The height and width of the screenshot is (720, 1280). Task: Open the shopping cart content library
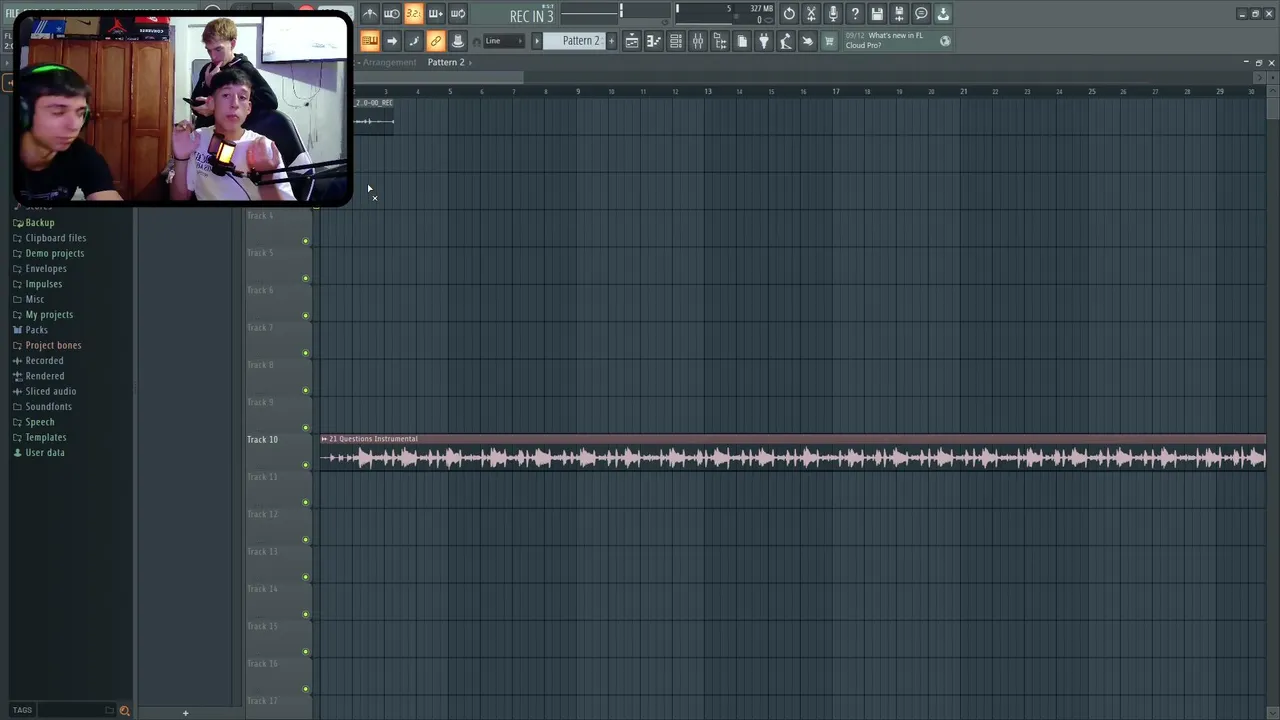(829, 41)
